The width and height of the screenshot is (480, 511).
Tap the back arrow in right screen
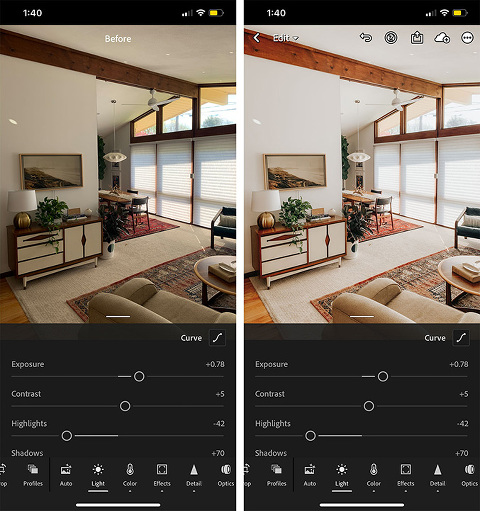coord(256,38)
